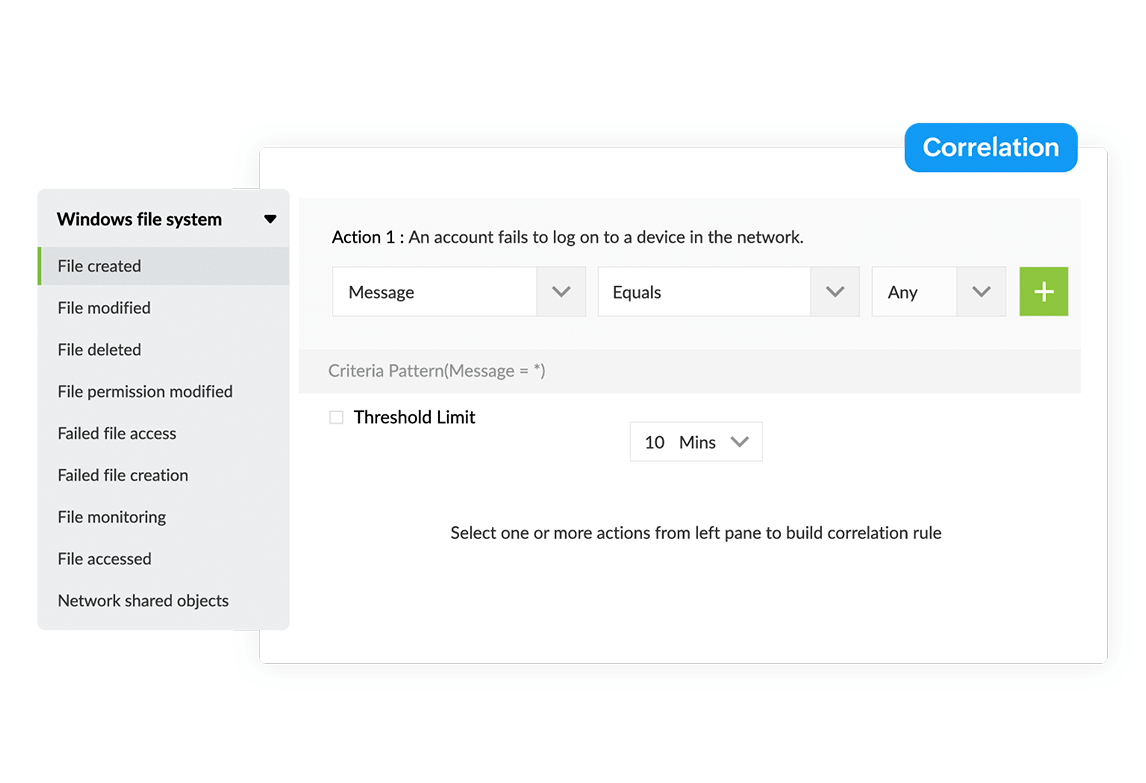
Task: Click the Criteria Pattern text bar
Action: pos(689,371)
